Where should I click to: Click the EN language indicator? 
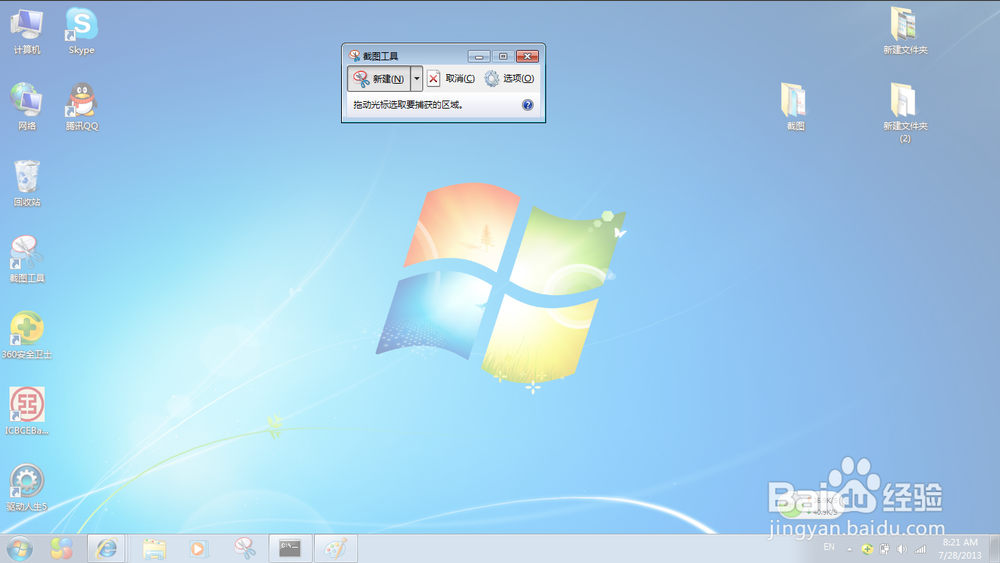pyautogui.click(x=829, y=547)
